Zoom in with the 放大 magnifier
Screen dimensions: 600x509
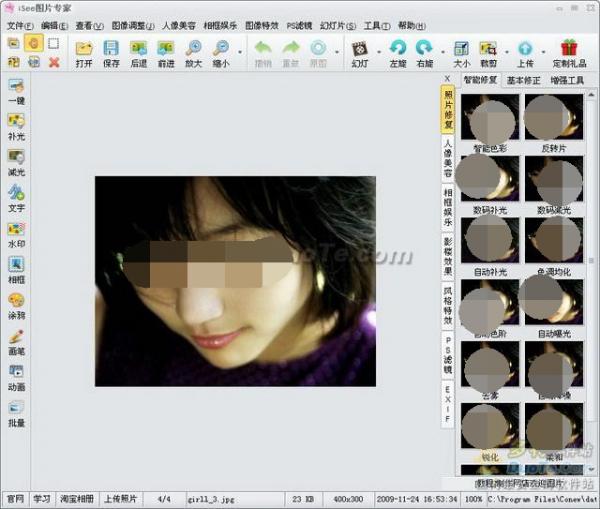193,49
